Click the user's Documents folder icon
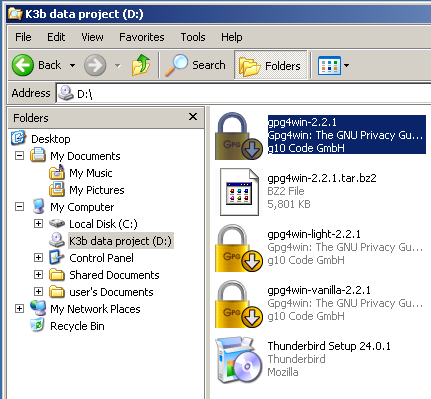The width and height of the screenshot is (431, 399). point(57,292)
